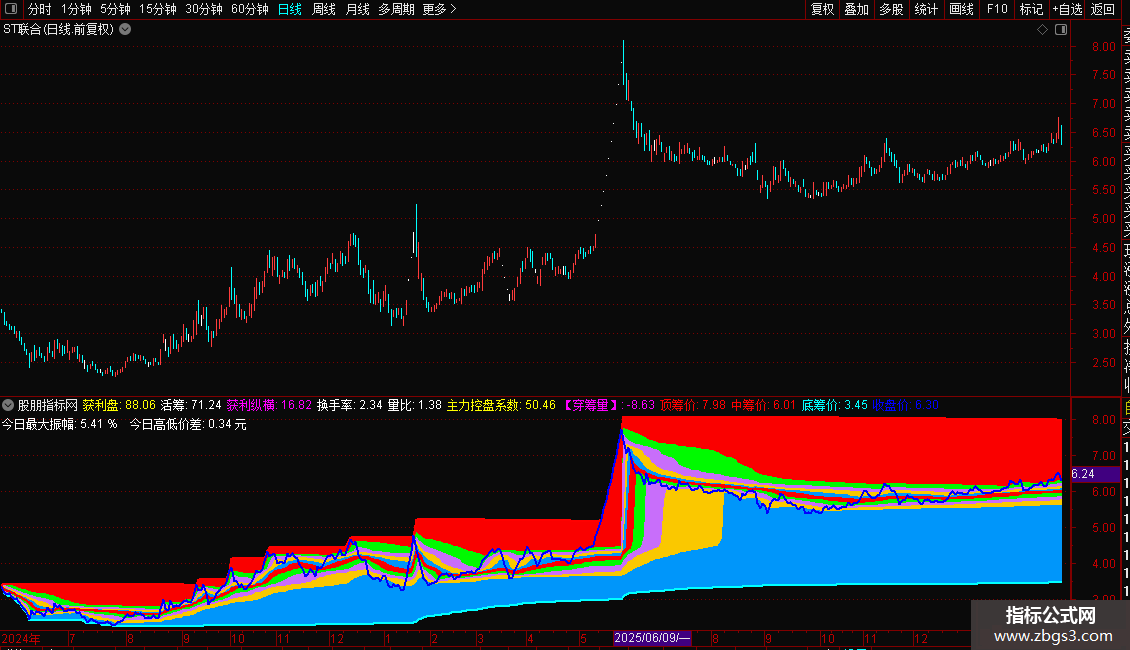Select the 30分钟 period tab

[x=204, y=9]
